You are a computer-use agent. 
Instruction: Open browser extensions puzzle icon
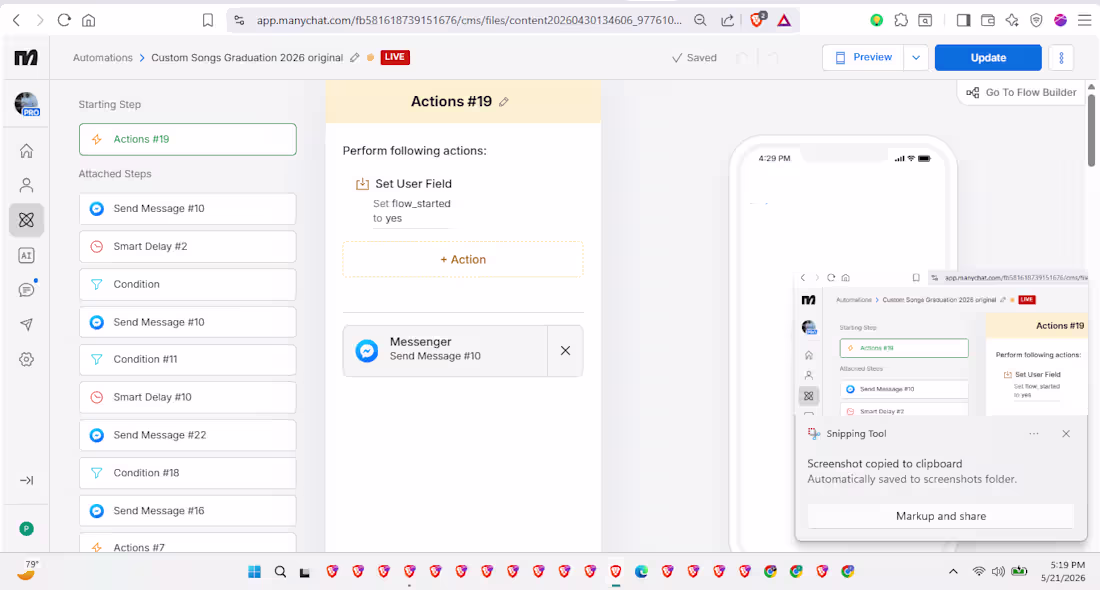[901, 20]
